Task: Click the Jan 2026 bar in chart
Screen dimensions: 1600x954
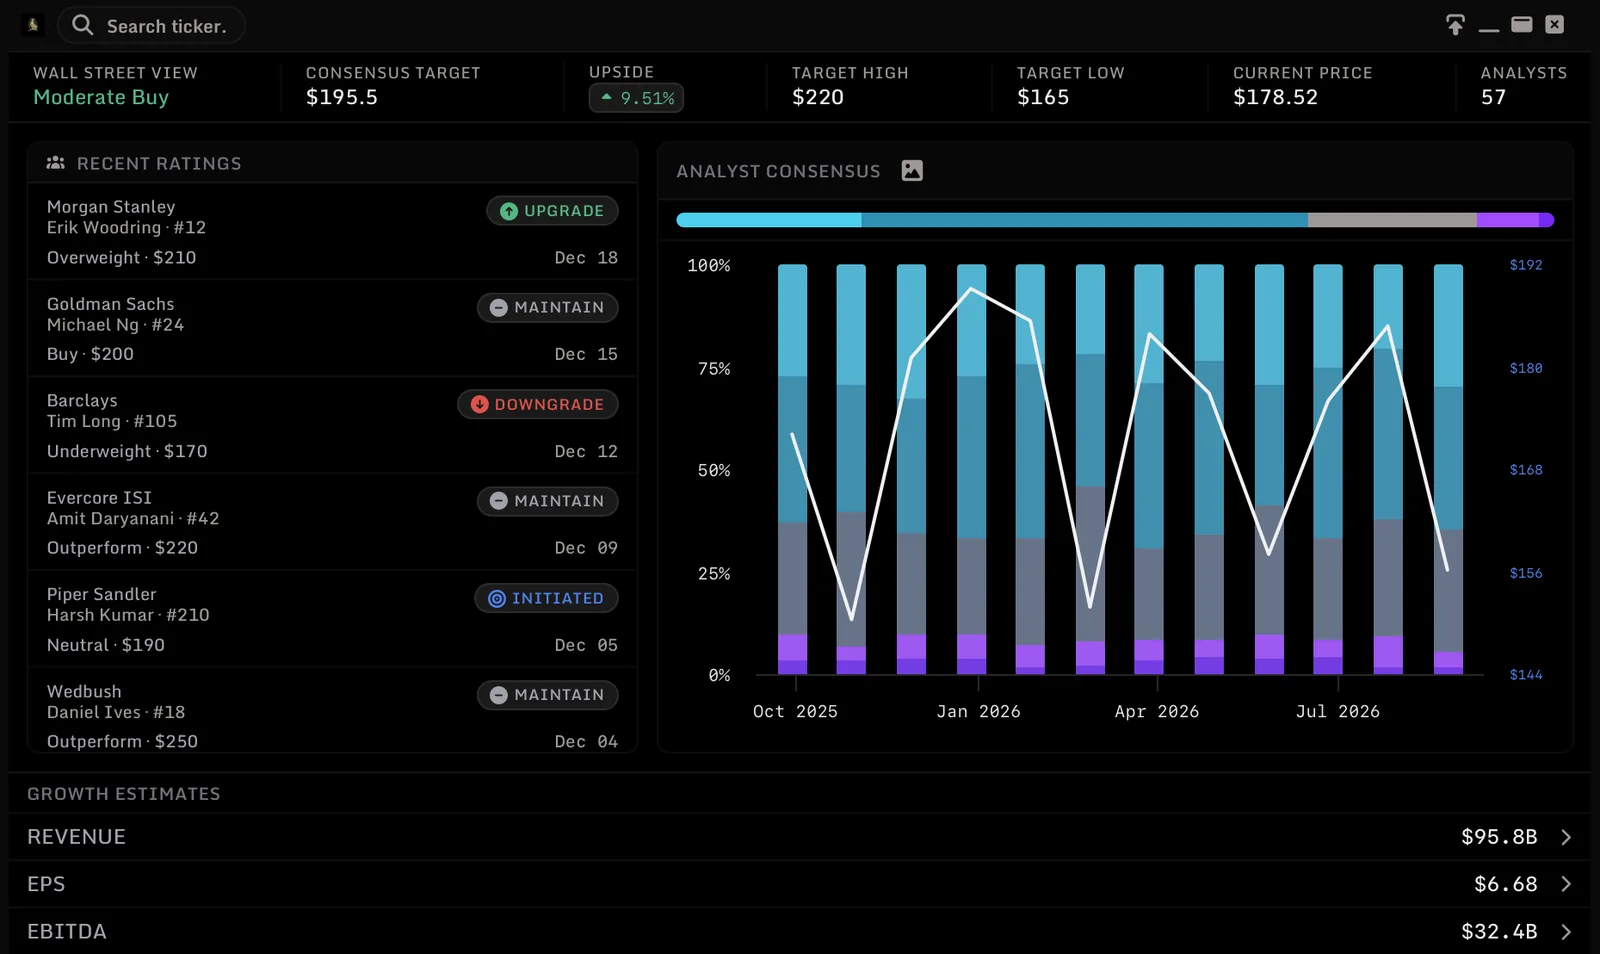Action: tap(971, 469)
